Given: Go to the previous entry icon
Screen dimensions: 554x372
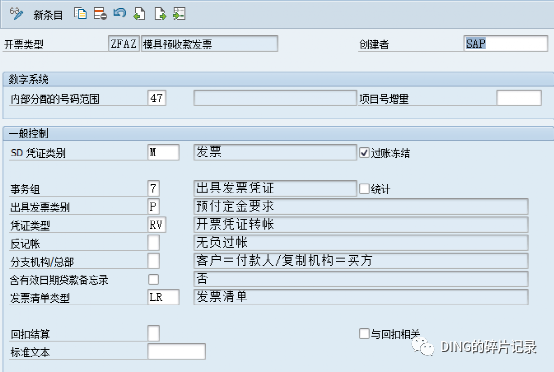Looking at the screenshot, I should coord(139,14).
